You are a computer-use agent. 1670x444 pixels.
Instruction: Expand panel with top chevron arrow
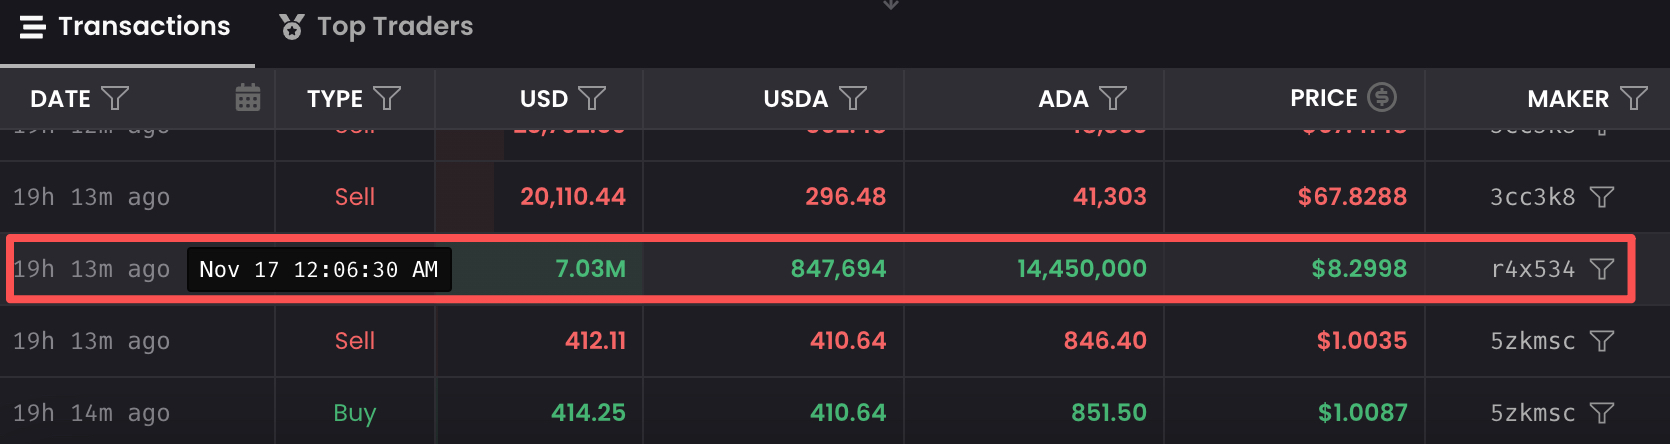click(x=891, y=5)
